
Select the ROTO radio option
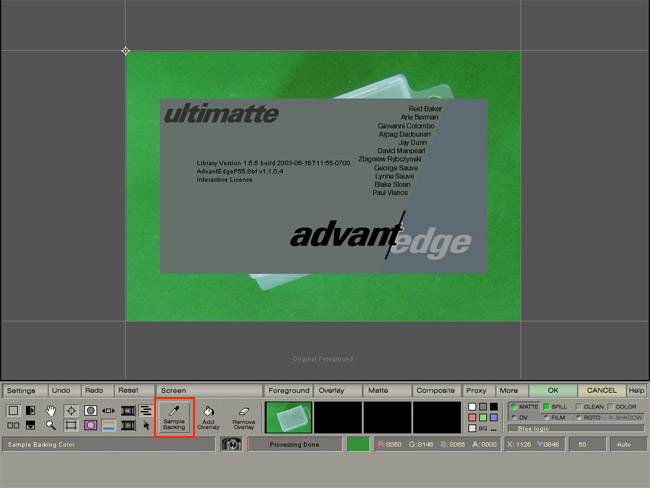(589, 418)
